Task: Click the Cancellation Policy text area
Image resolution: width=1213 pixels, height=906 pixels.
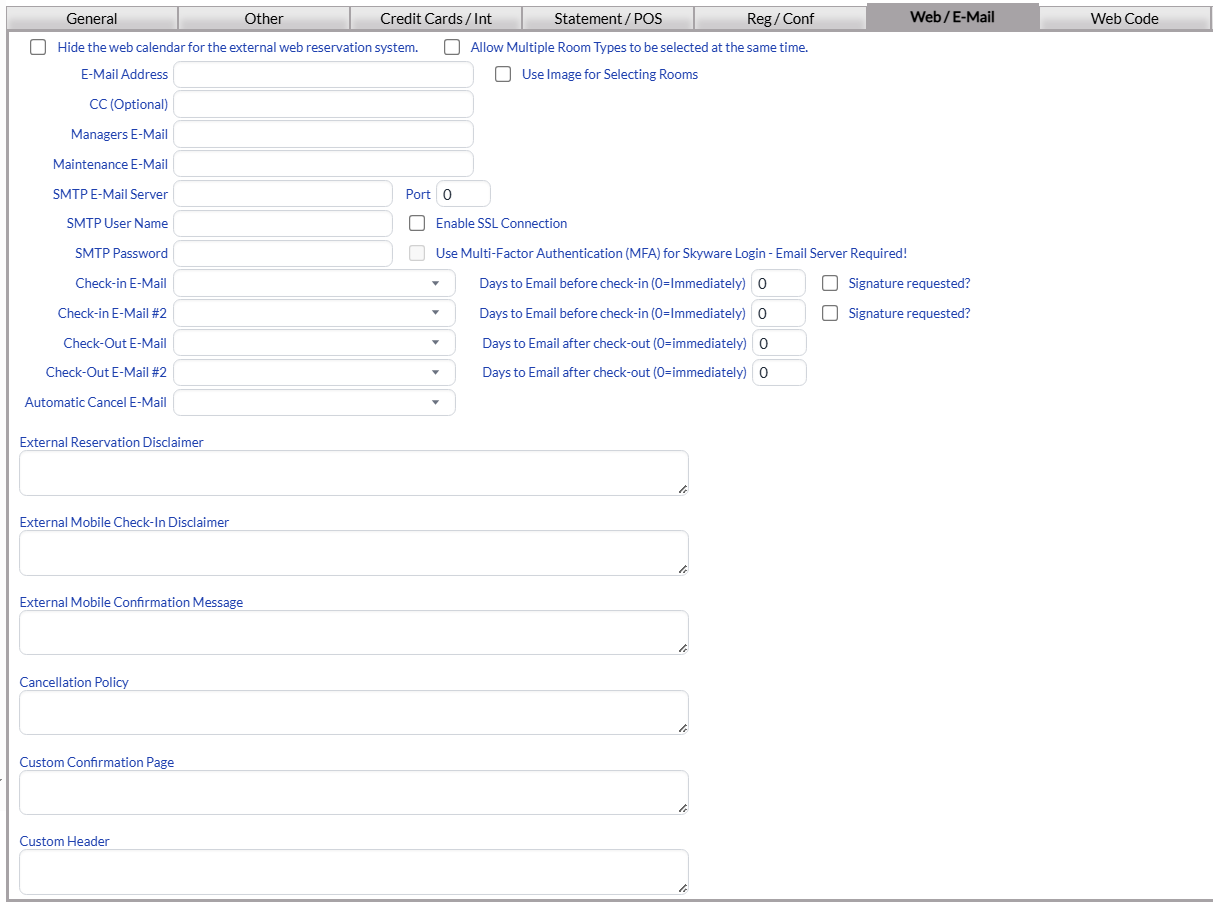Action: 353,712
